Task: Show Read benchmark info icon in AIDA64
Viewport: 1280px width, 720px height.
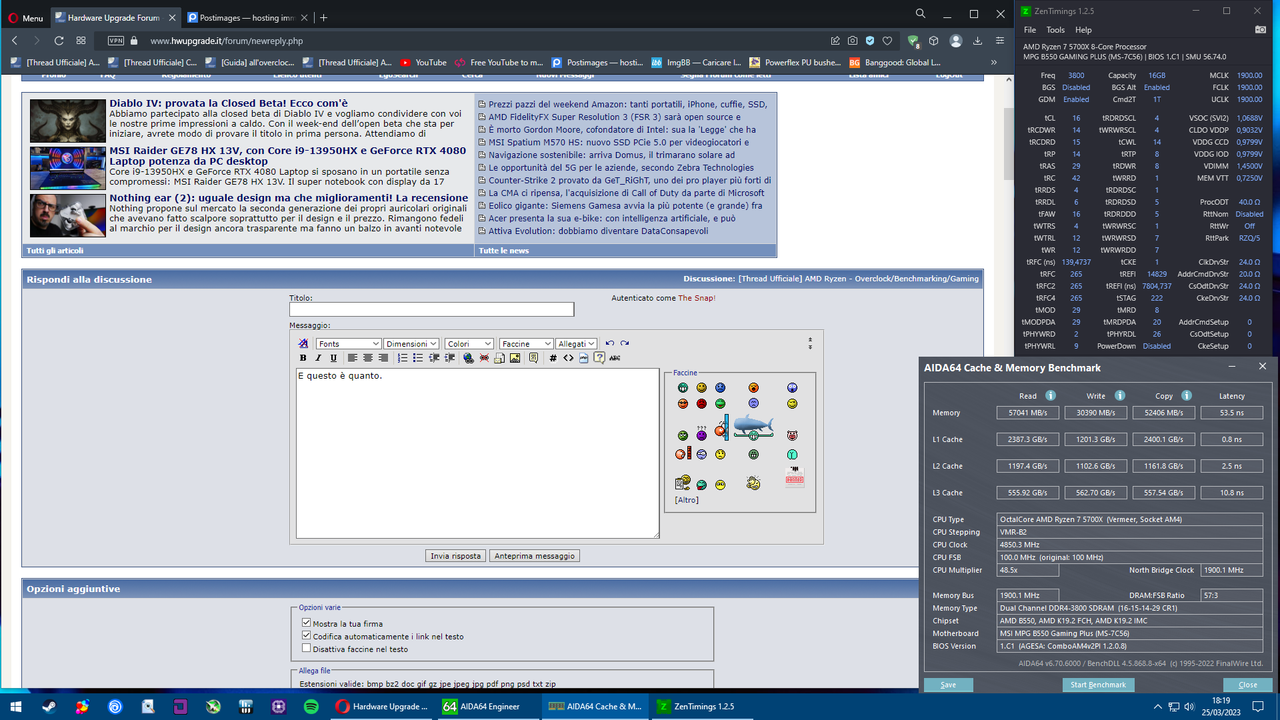Action: (x=1051, y=396)
